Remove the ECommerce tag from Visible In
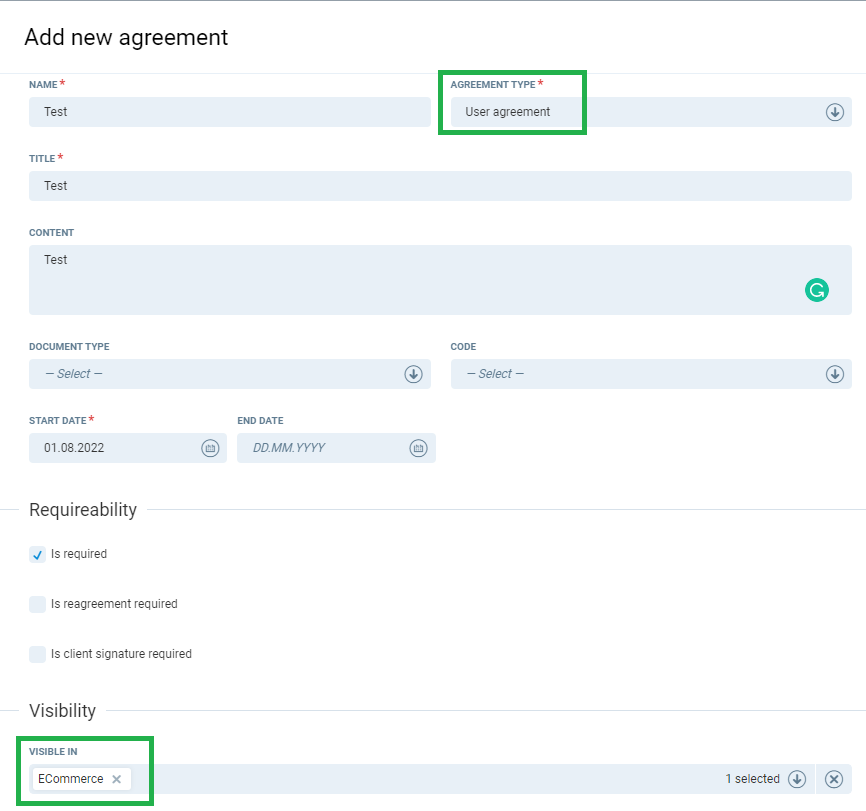866x811 pixels. [x=117, y=779]
